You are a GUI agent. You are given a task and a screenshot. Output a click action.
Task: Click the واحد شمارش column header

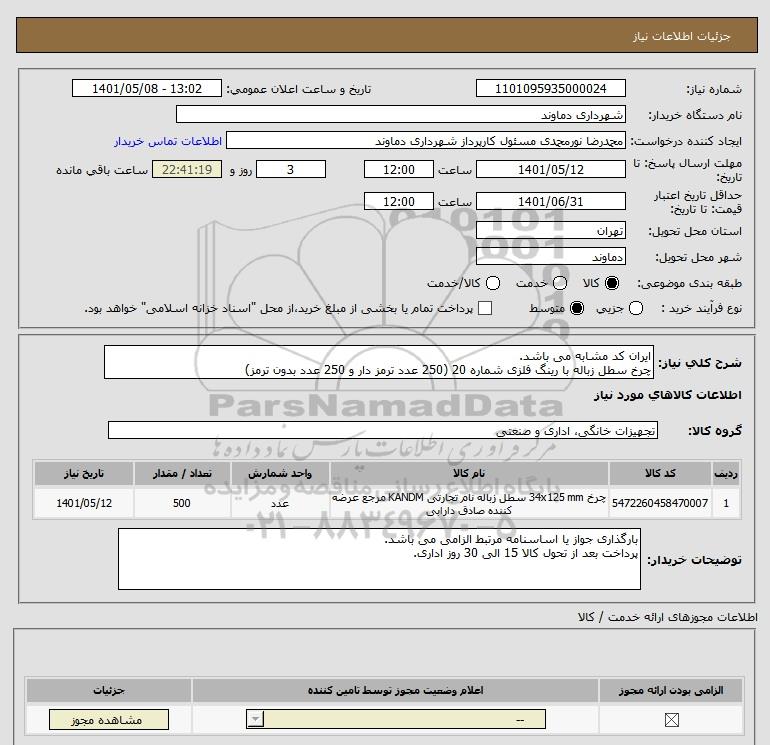click(x=280, y=473)
